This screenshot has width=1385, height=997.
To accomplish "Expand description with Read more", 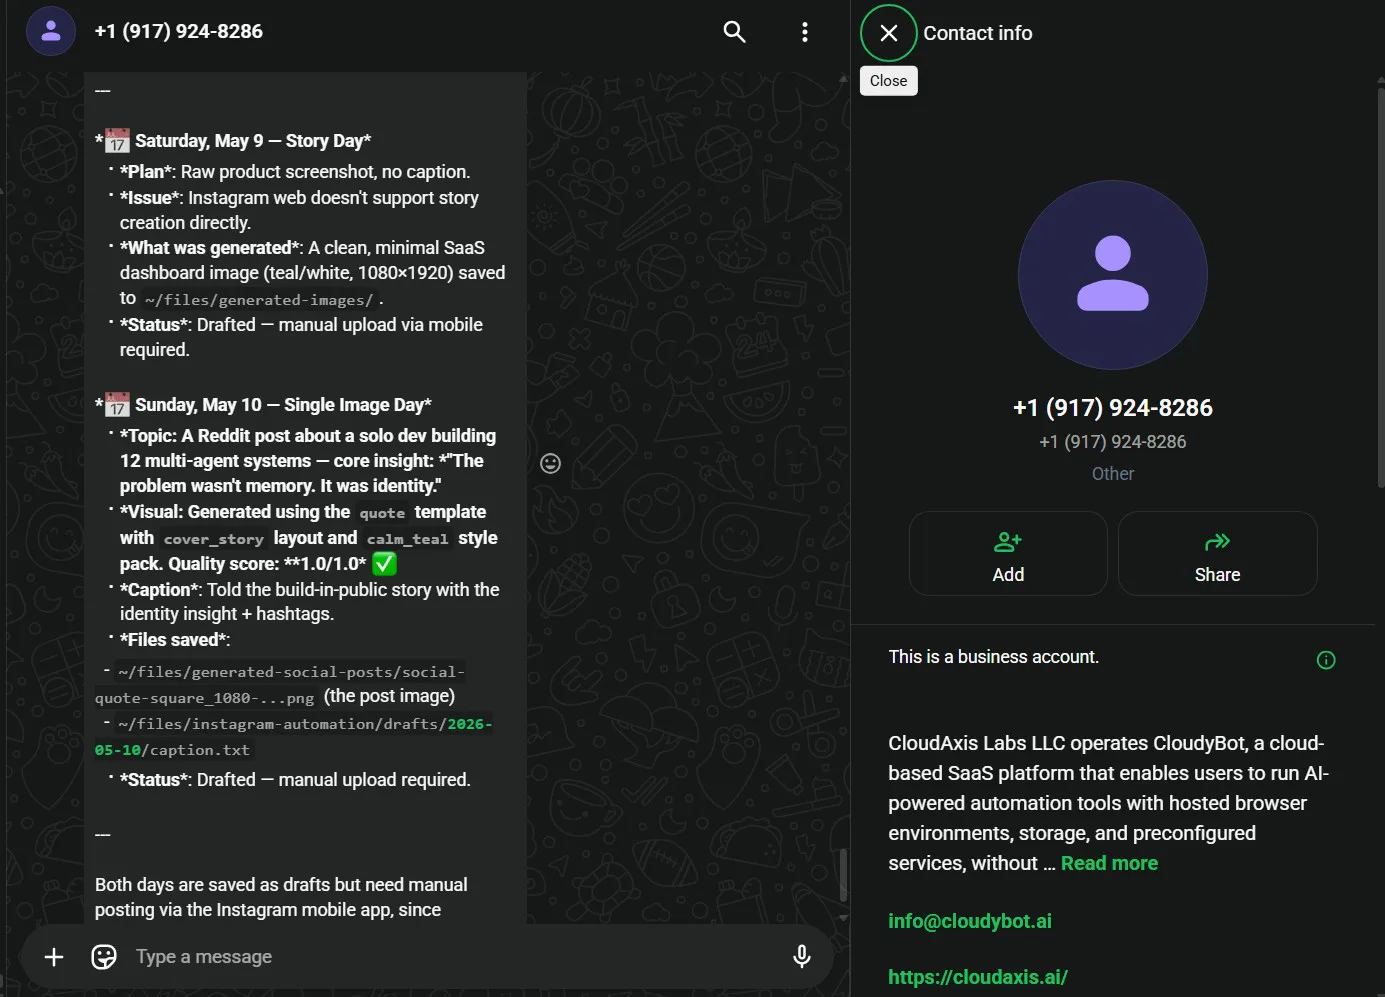I will click(x=1109, y=863).
